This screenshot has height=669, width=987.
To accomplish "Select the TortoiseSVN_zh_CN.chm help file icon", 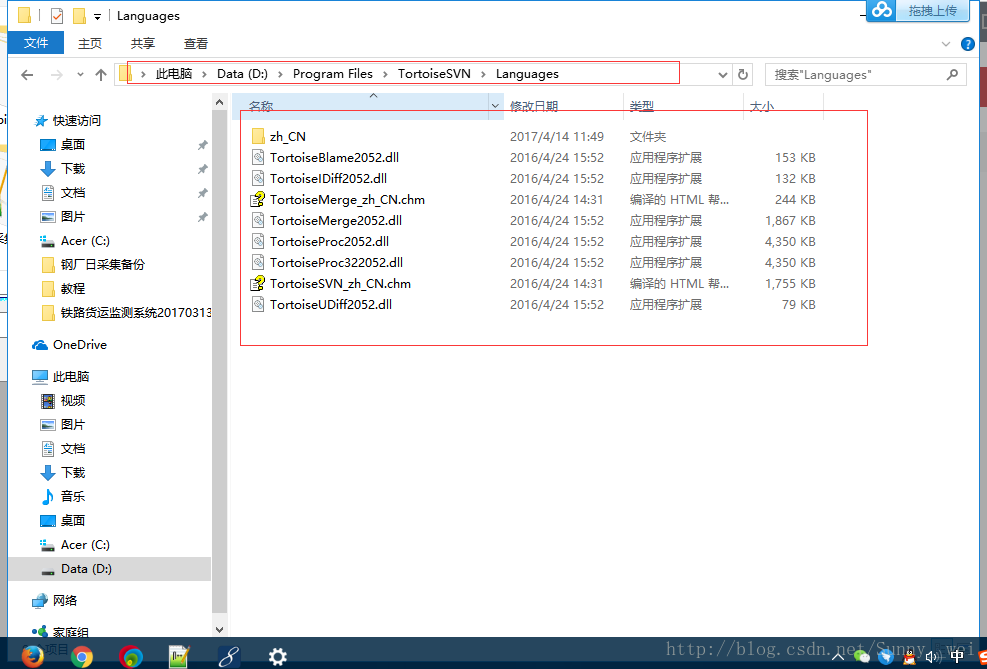I will (257, 284).
